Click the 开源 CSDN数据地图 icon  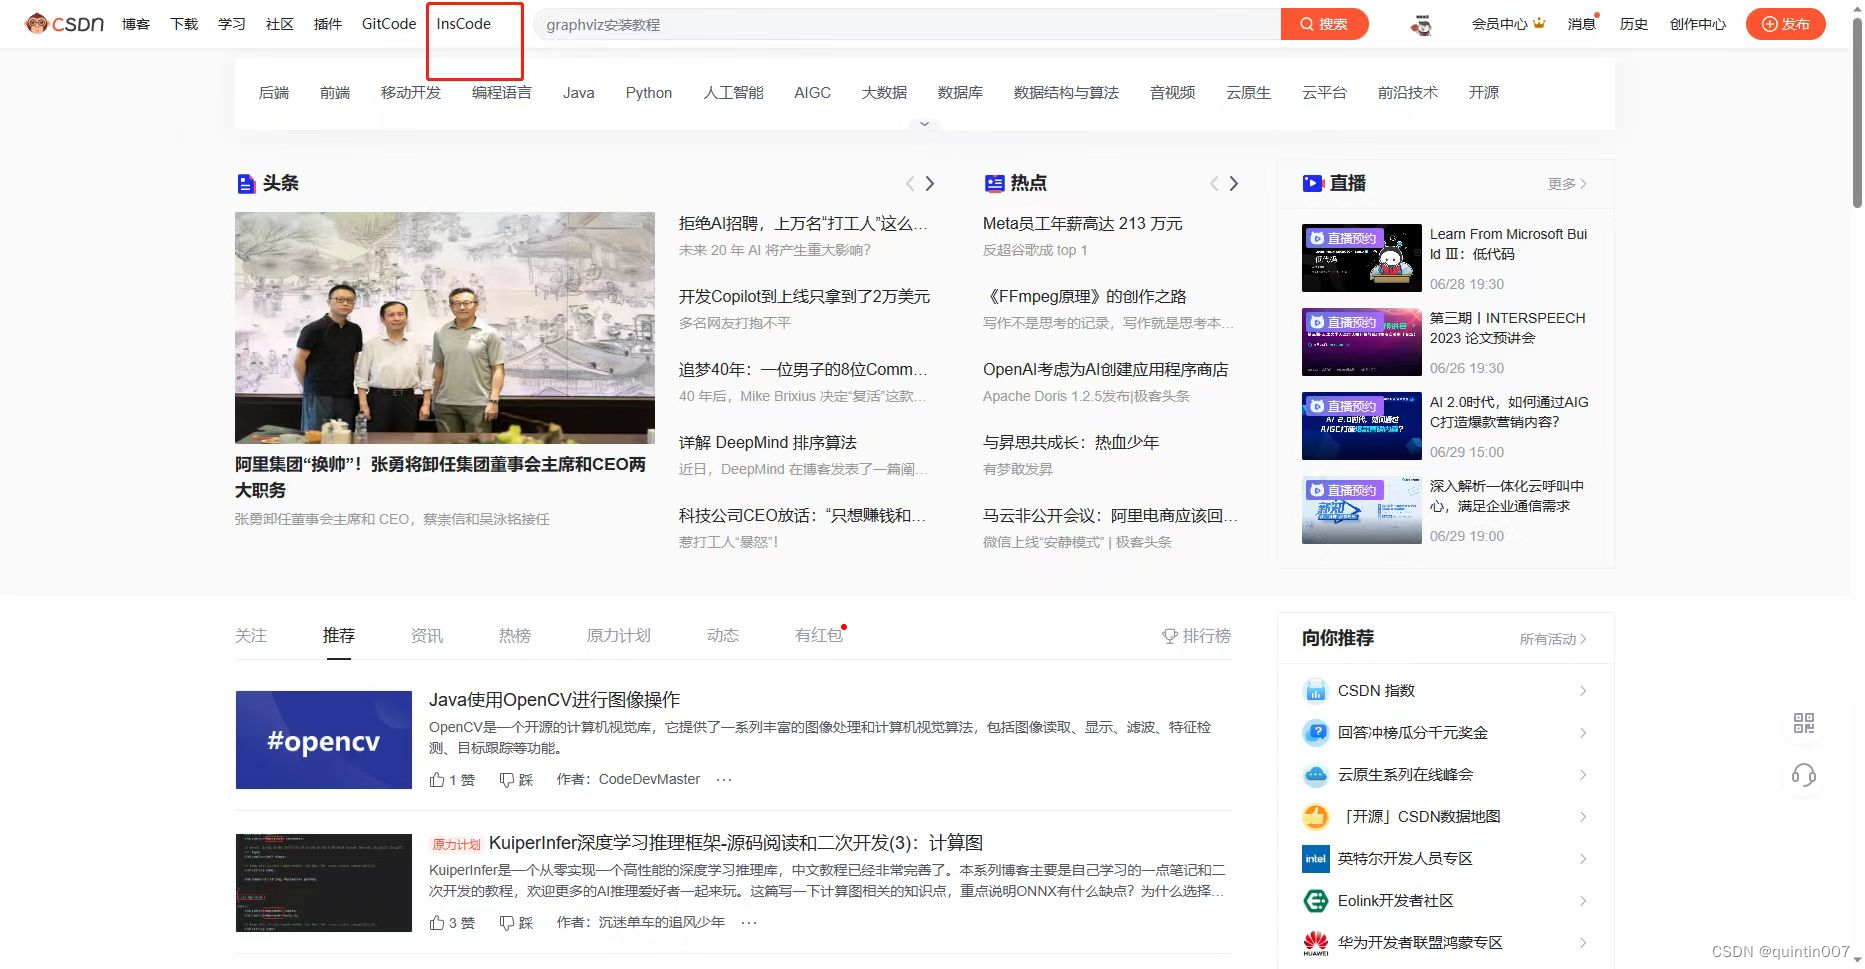pyautogui.click(x=1315, y=817)
